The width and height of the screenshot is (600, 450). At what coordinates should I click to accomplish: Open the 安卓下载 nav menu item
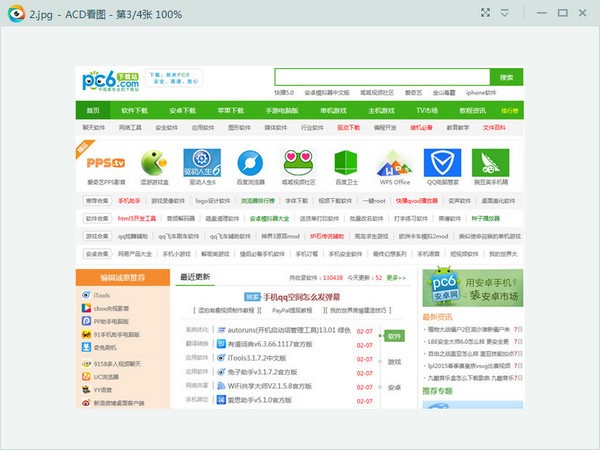point(183,111)
